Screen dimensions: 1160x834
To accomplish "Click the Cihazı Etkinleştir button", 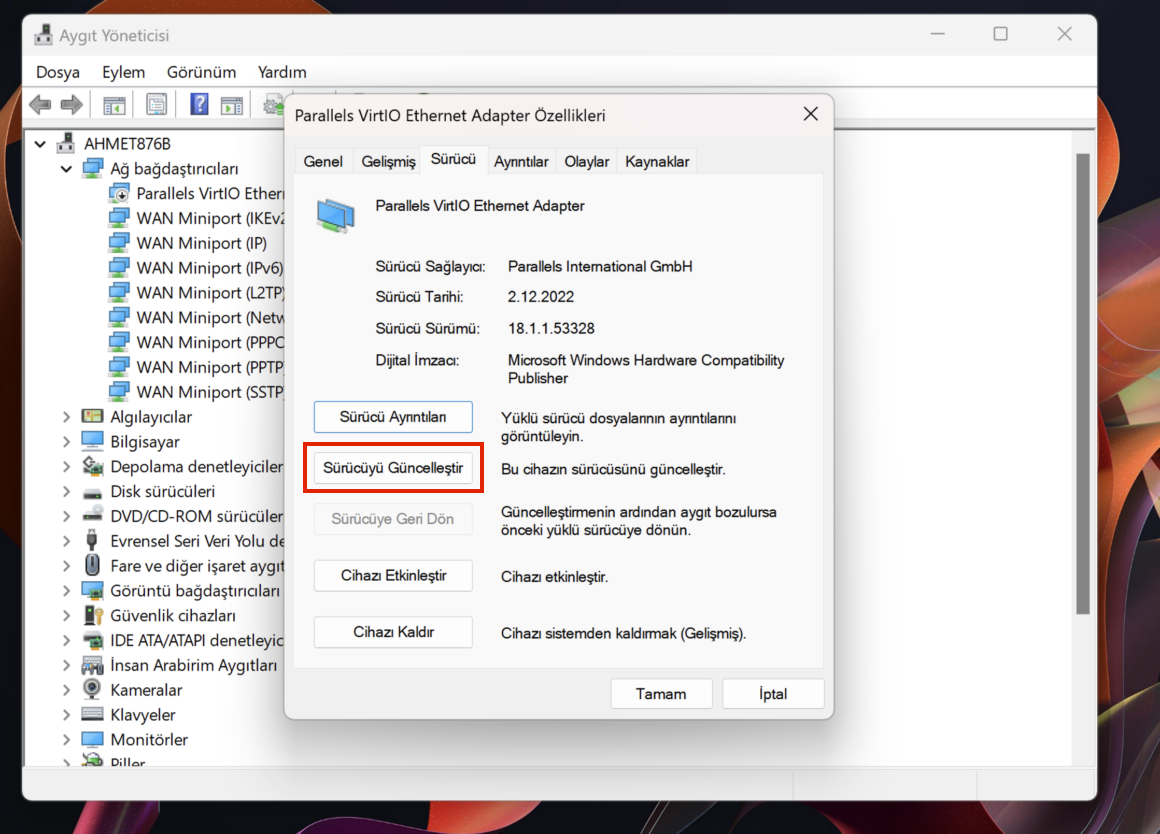I will coord(393,576).
